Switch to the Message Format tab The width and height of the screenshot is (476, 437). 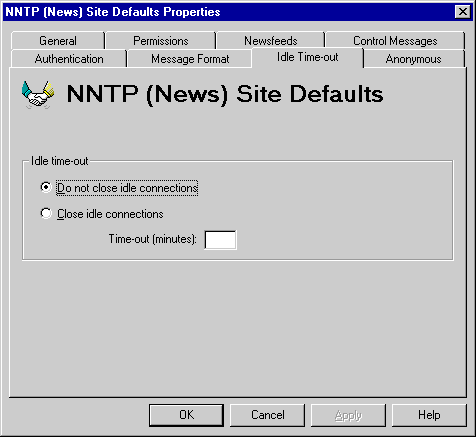point(190,59)
